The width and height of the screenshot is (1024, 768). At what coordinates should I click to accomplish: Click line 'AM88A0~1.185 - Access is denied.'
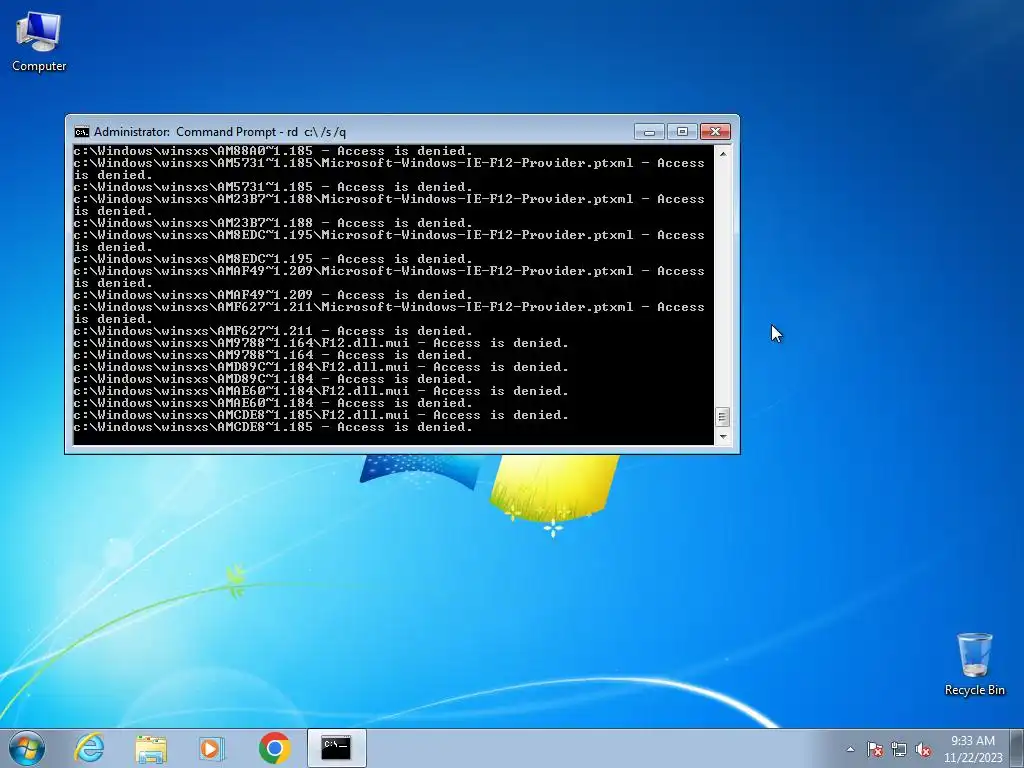272,152
